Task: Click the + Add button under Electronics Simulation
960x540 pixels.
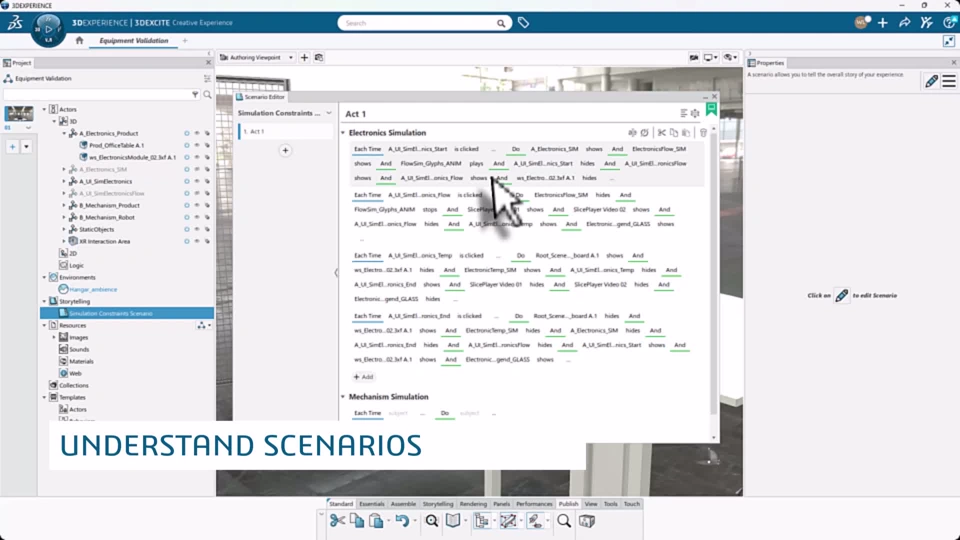Action: (x=363, y=377)
